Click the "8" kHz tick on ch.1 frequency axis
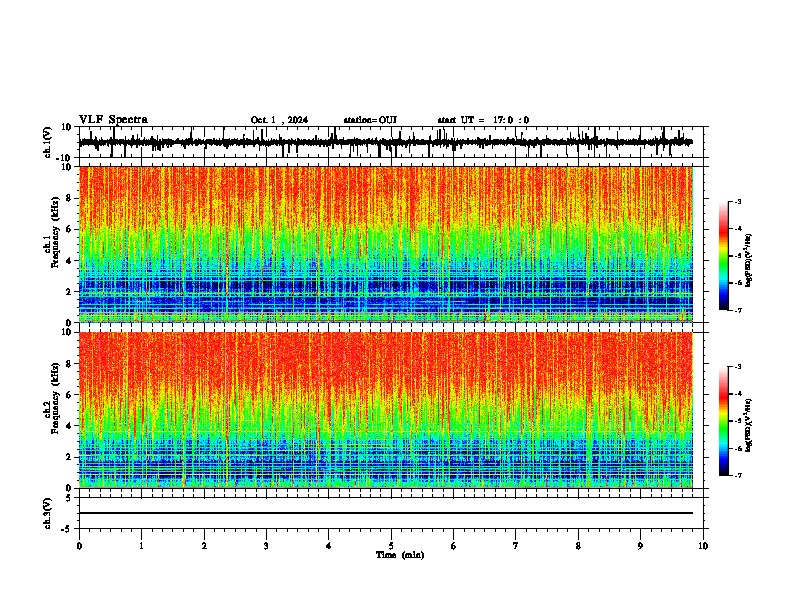The image size is (792, 612). 70,198
